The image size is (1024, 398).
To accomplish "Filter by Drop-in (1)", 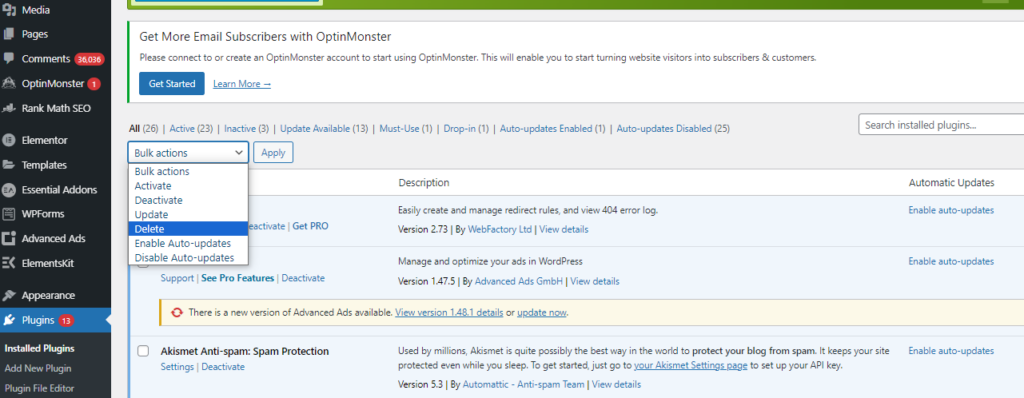I will click(466, 129).
